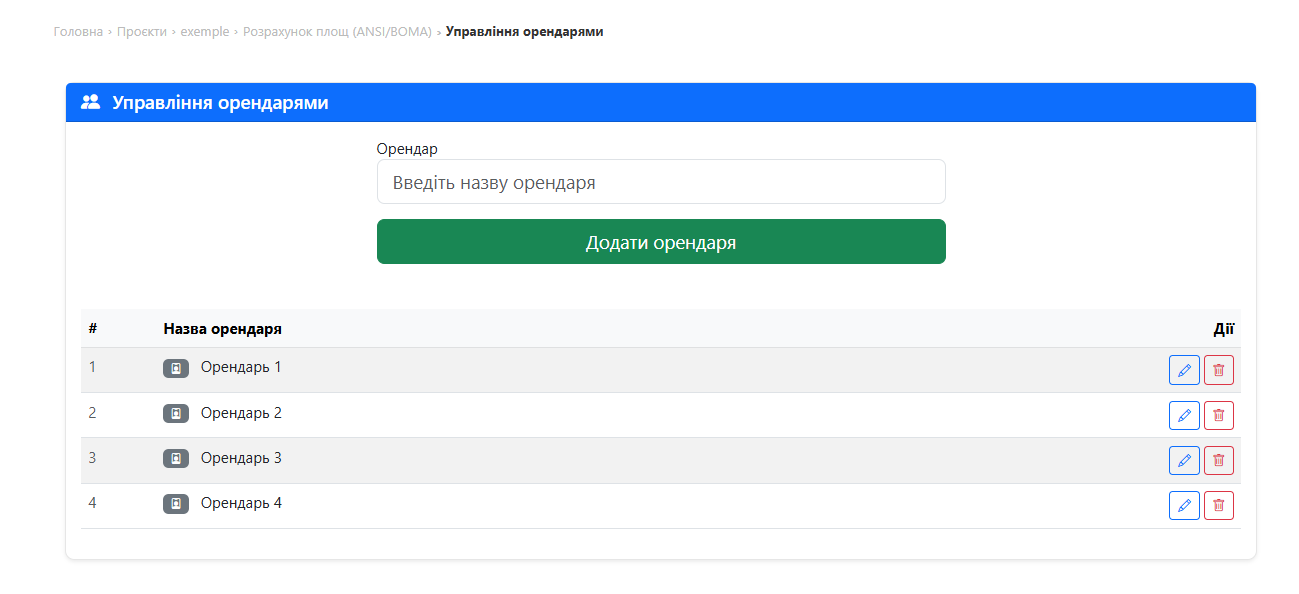
Task: Go to the Головна breadcrumb link
Action: 78,32
